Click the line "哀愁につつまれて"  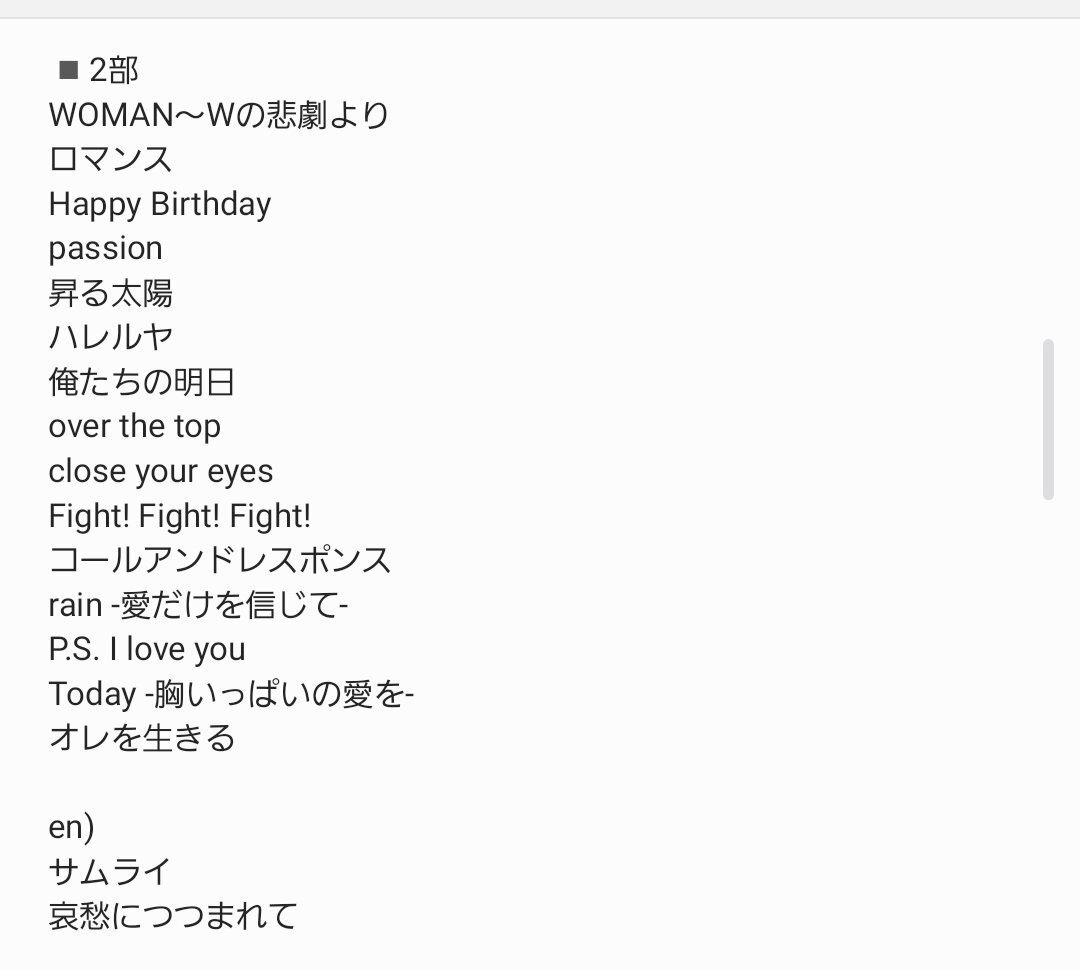coord(173,916)
